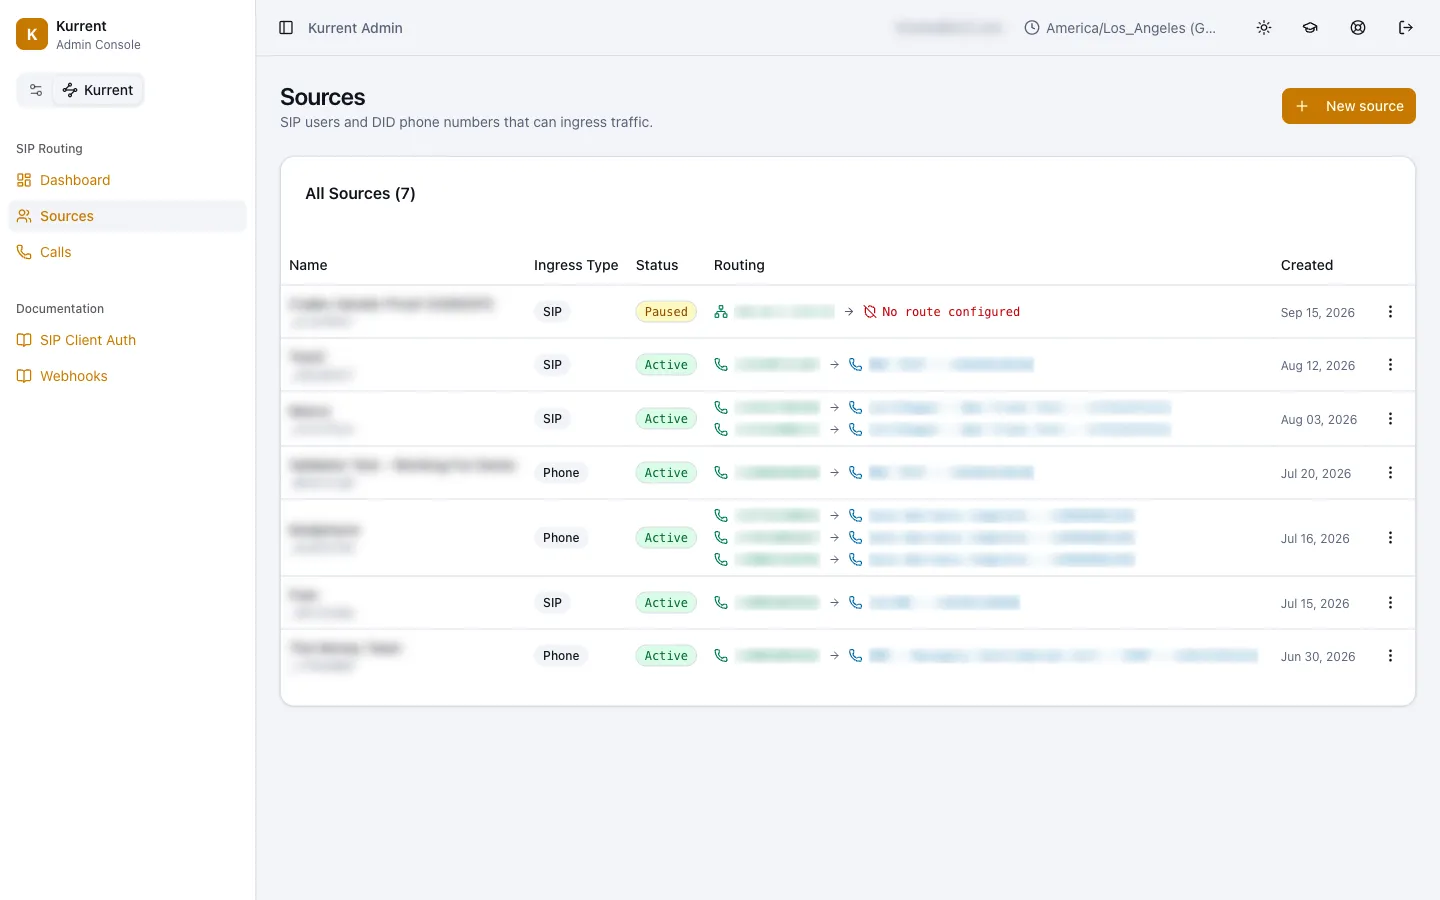The image size is (1440, 900).
Task: Click the network node icon in Paused row
Action: pyautogui.click(x=721, y=312)
